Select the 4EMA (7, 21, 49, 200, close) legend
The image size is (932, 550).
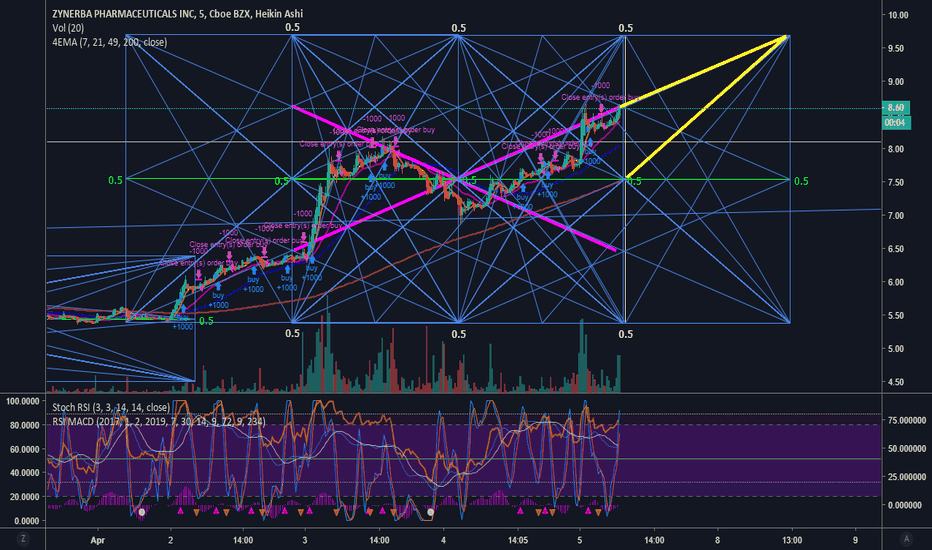point(109,42)
